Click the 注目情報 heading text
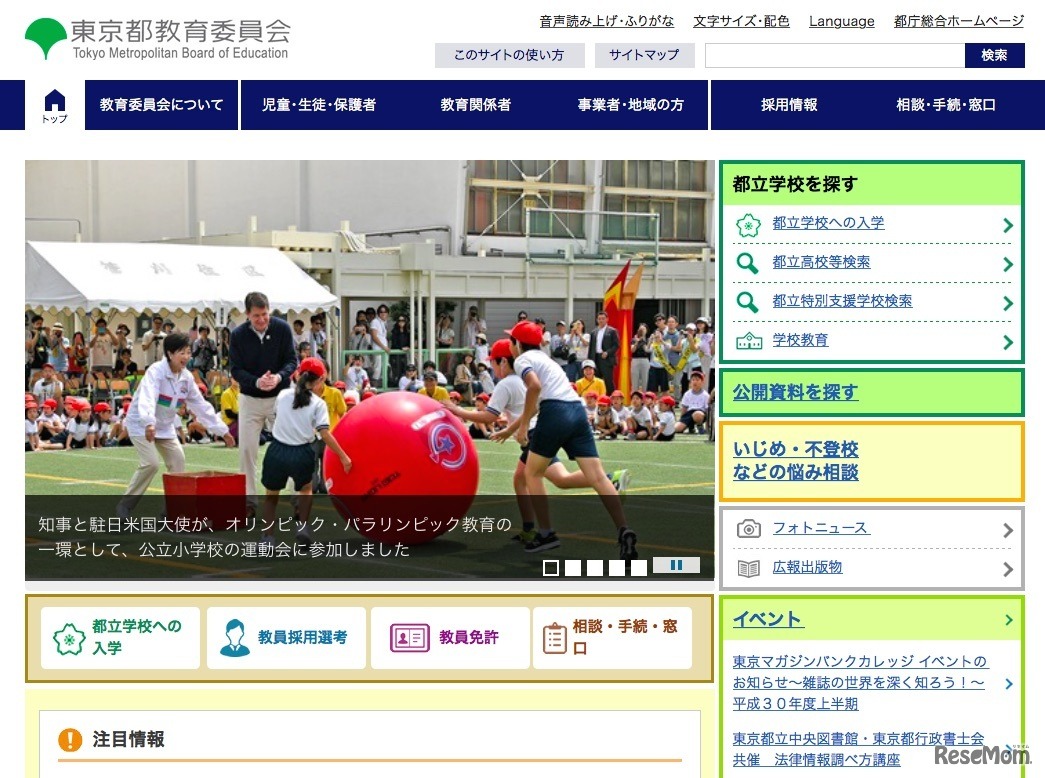The image size is (1045, 778). coord(128,739)
